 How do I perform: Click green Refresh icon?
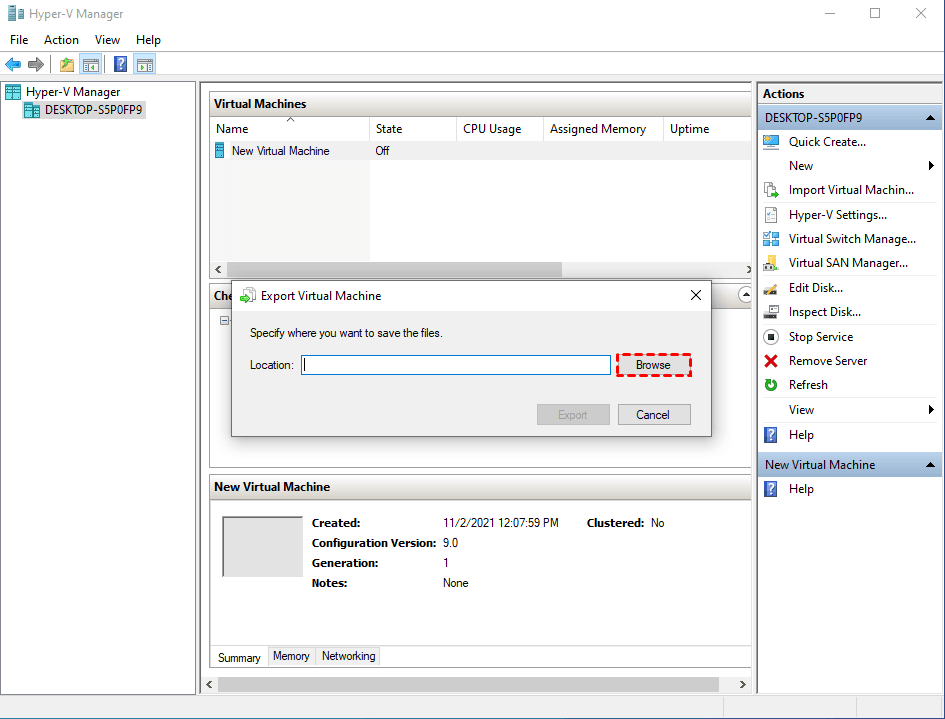[x=771, y=385]
